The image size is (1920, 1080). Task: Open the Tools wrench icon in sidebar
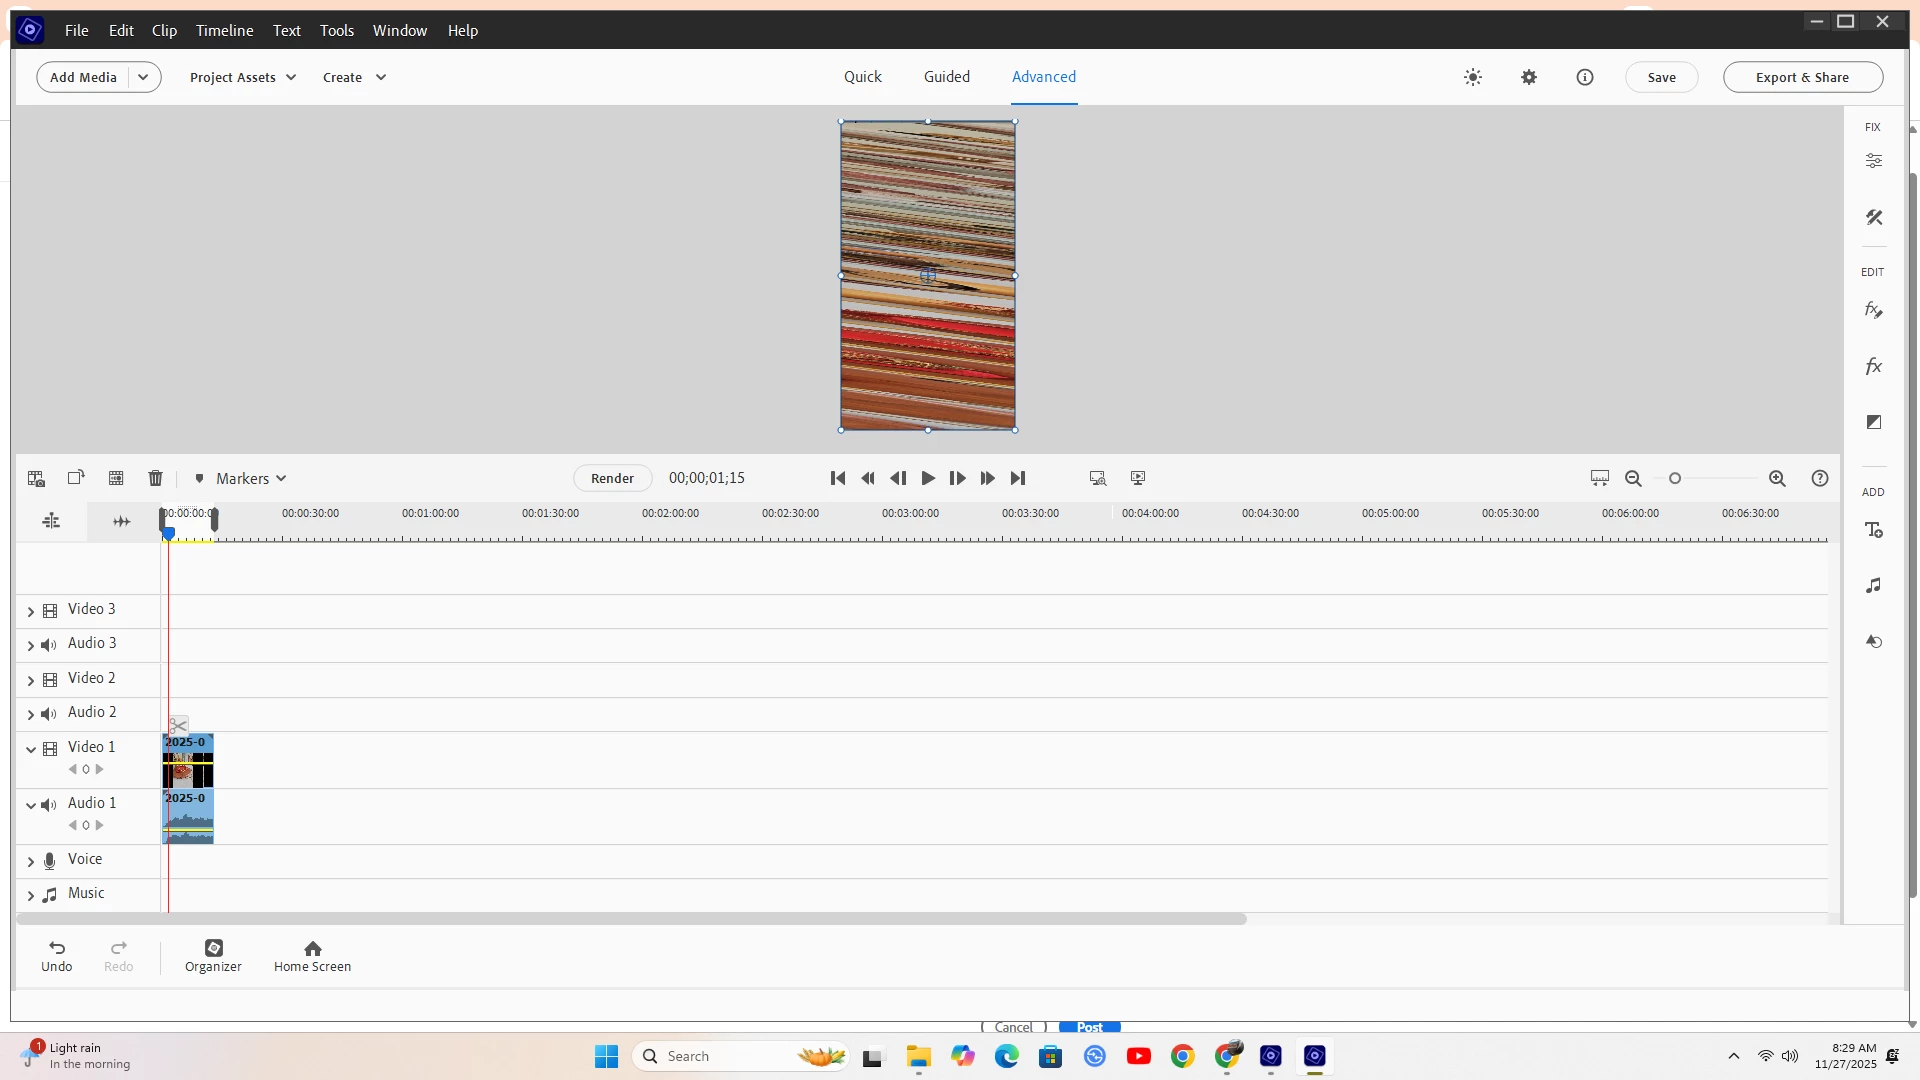[1873, 217]
